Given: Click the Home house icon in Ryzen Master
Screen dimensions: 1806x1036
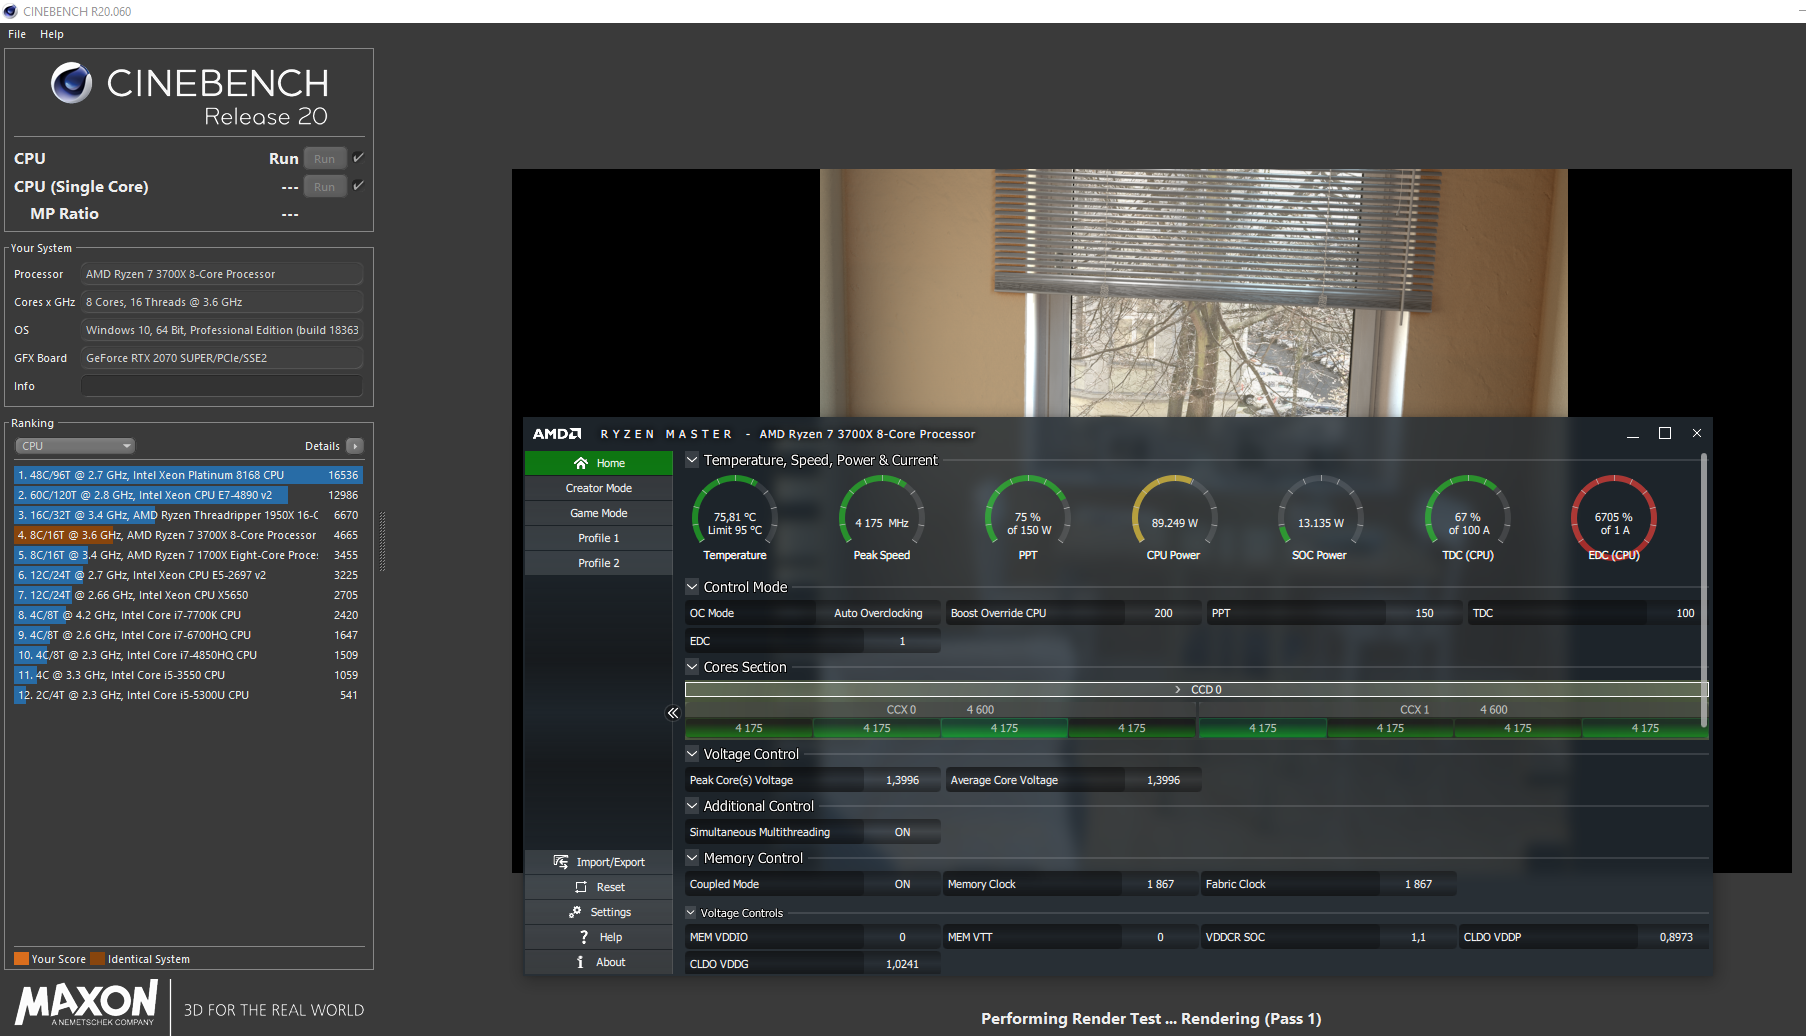Looking at the screenshot, I should 581,463.
